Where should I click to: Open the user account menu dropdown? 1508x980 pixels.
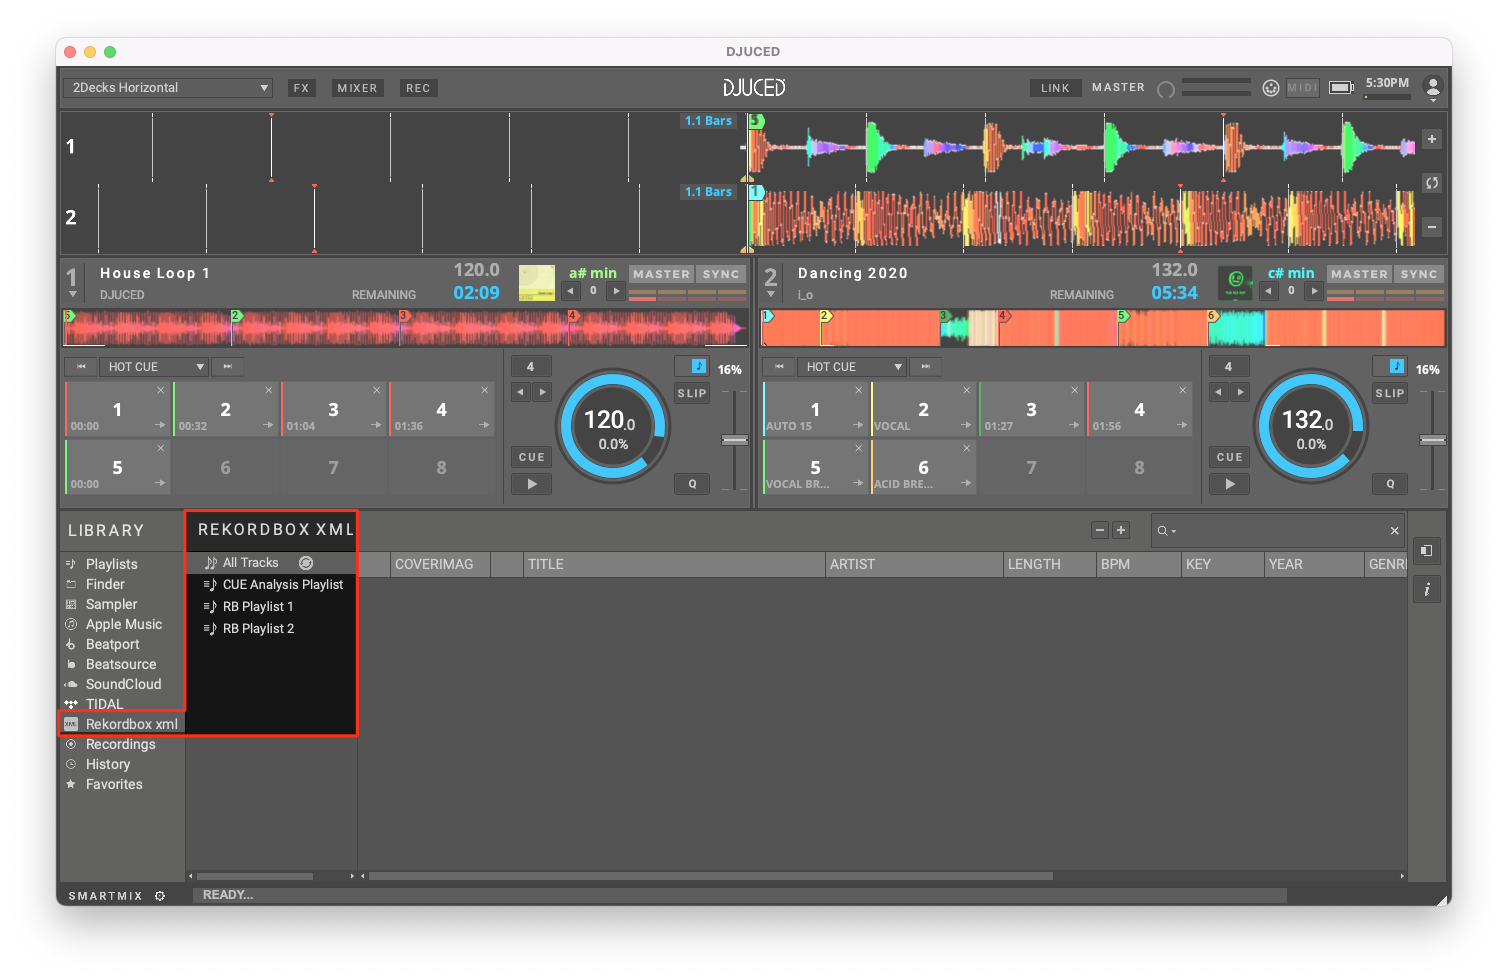(1433, 87)
